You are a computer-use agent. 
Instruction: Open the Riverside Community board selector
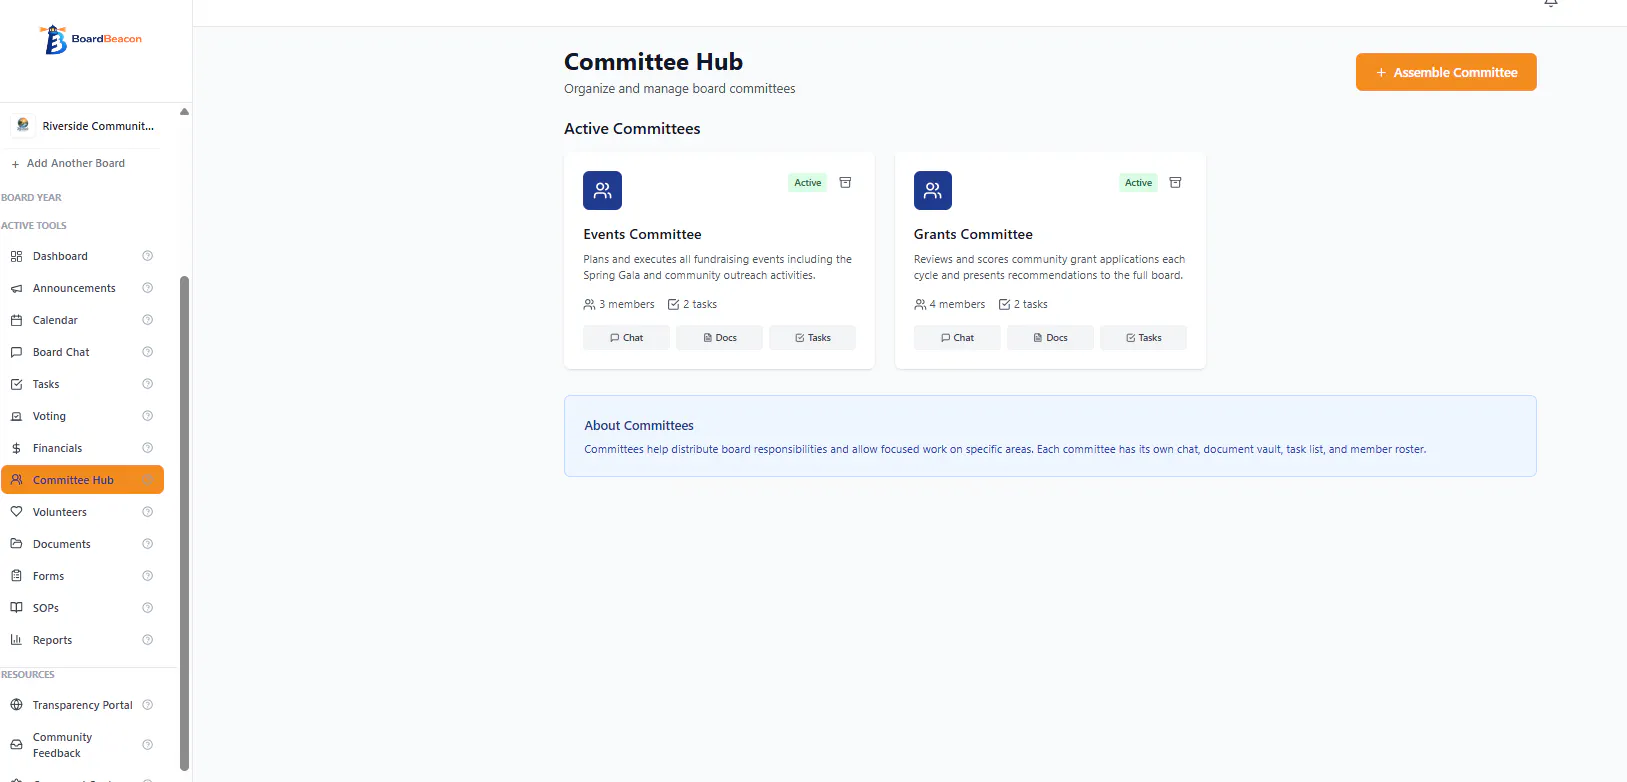pyautogui.click(x=86, y=126)
